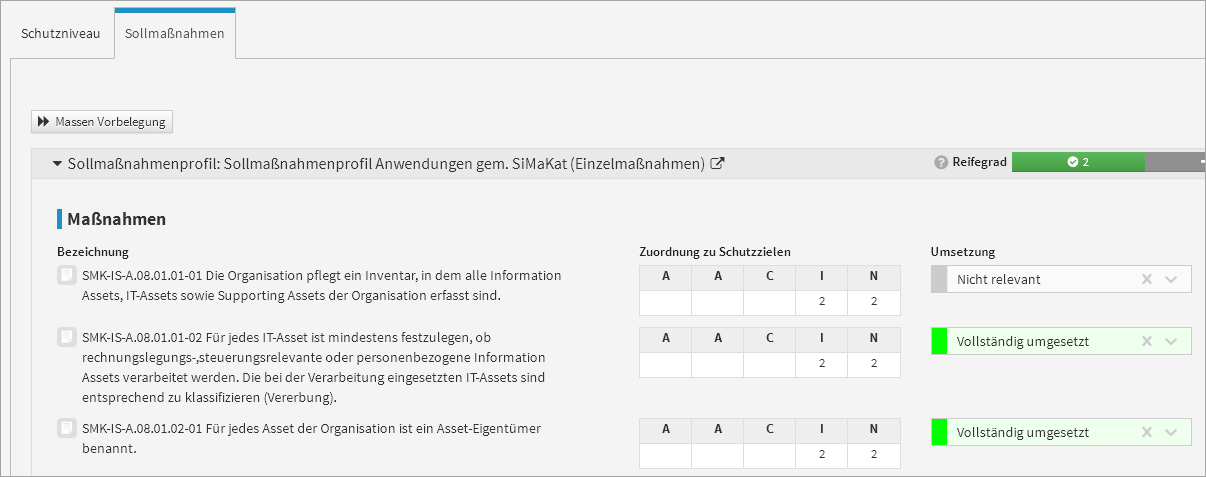Viewport: 1206px width, 477px height.
Task: Collapse the Sollmaßnahmenprofil section triangle
Action: [x=57, y=163]
